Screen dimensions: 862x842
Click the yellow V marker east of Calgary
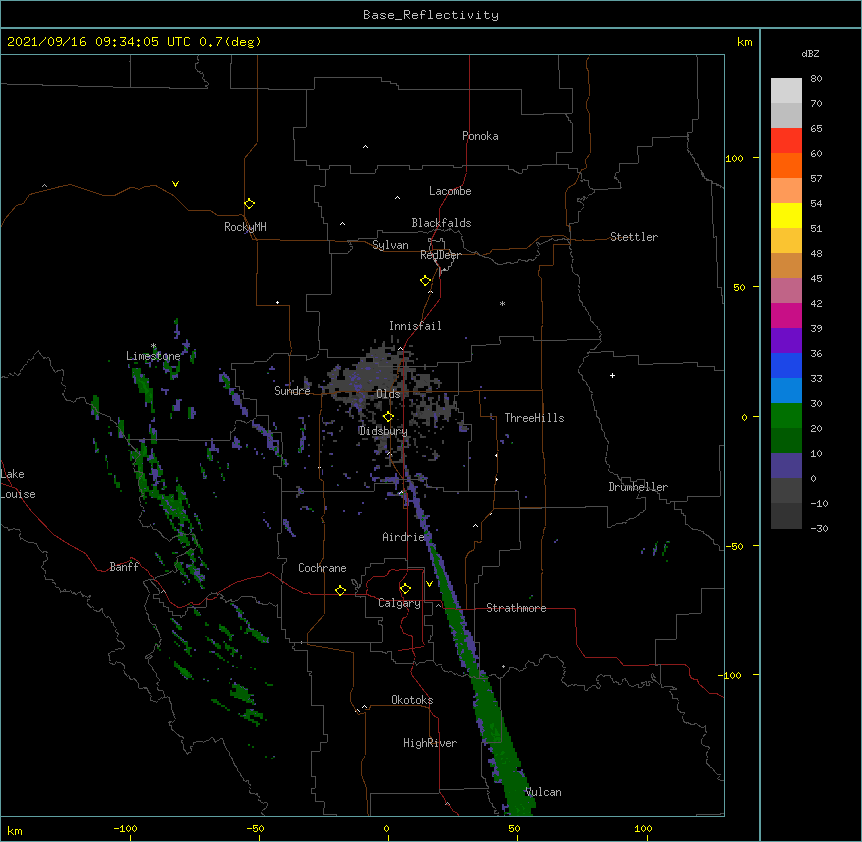[x=429, y=584]
